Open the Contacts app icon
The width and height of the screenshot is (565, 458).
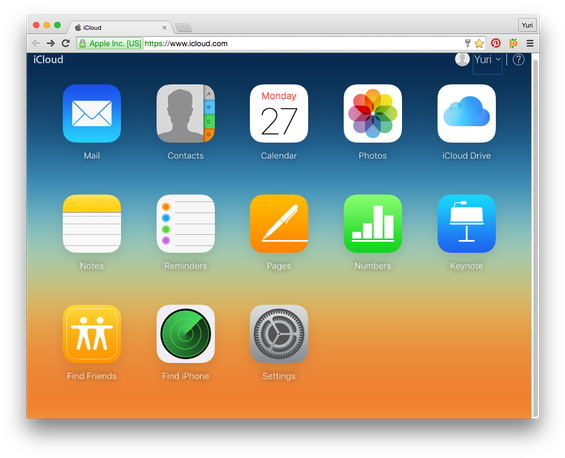186,114
